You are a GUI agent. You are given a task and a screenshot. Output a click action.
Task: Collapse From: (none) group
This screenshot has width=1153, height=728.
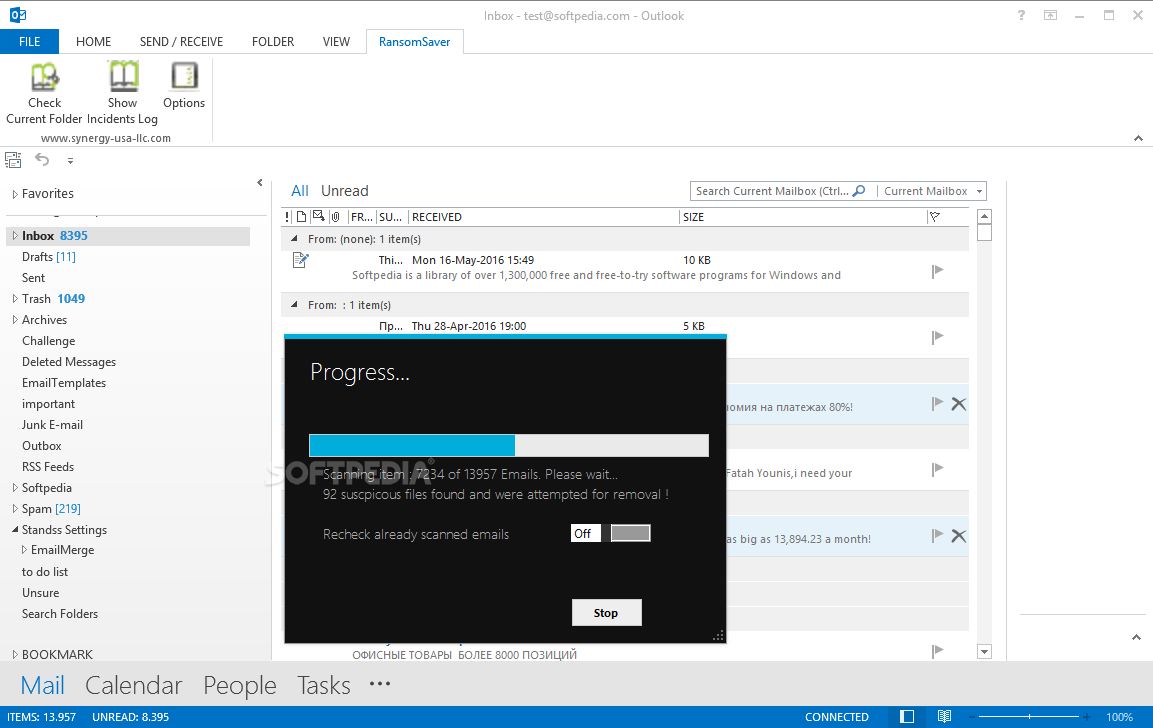(294, 238)
